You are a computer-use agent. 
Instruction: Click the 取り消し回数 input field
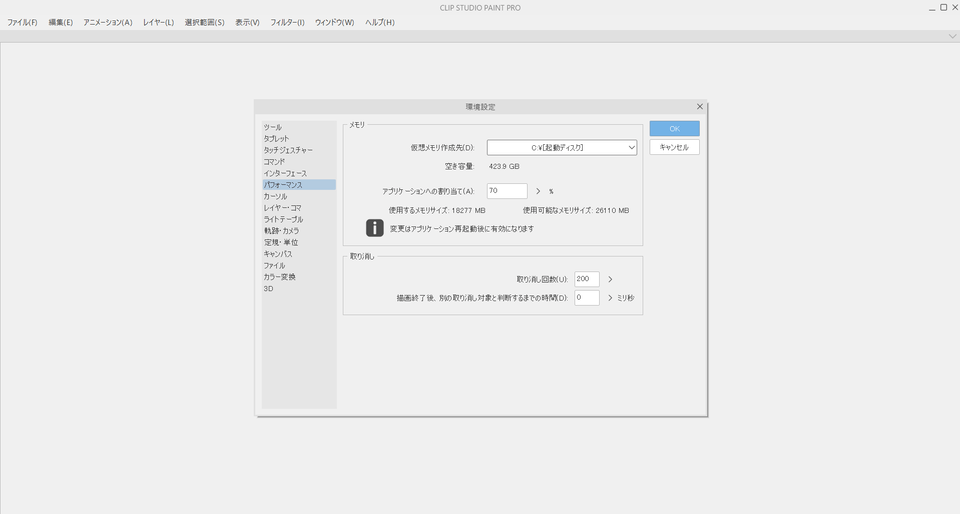point(587,280)
